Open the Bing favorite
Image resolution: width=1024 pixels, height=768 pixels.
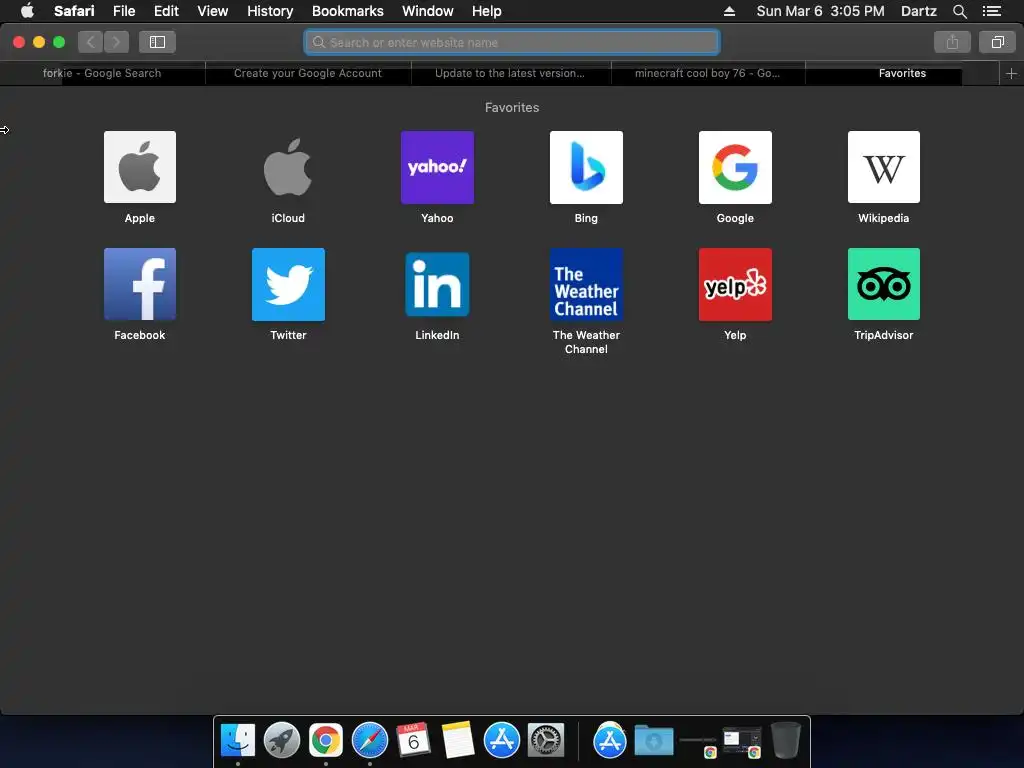pos(586,167)
